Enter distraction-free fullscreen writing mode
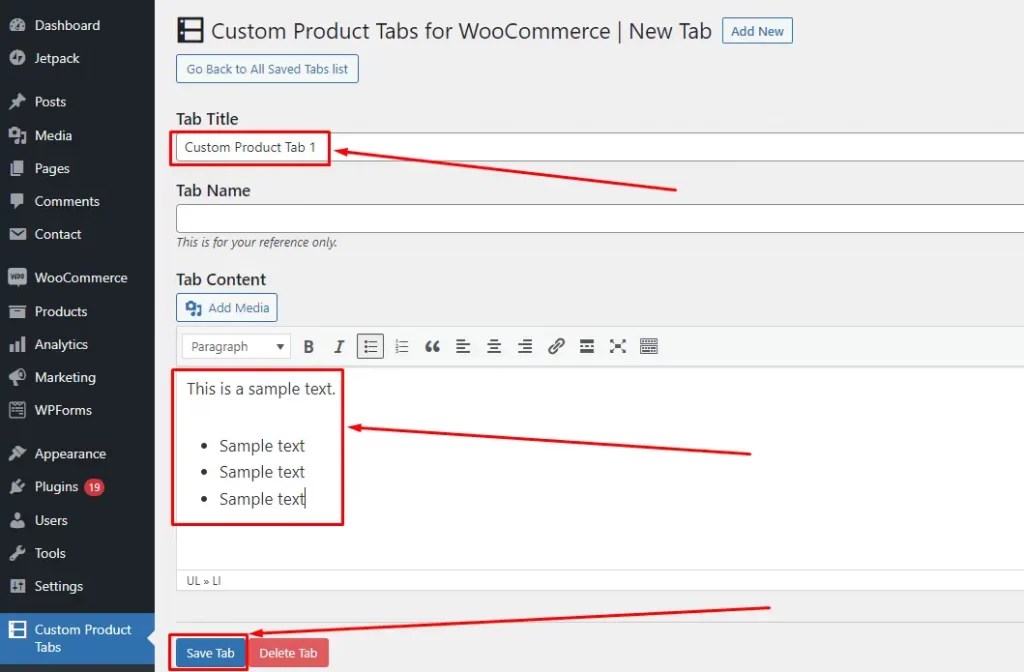Screen dimensions: 1024x672 (x=617, y=346)
